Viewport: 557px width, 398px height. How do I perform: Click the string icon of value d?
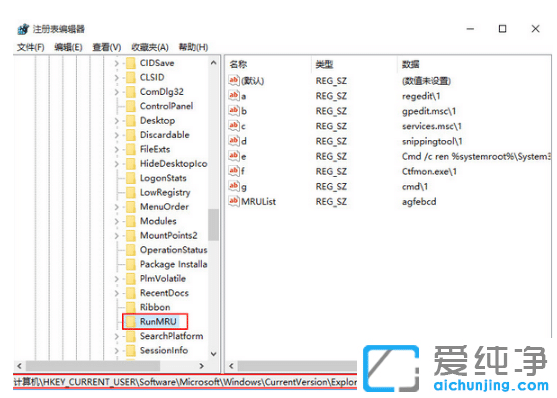(x=233, y=141)
